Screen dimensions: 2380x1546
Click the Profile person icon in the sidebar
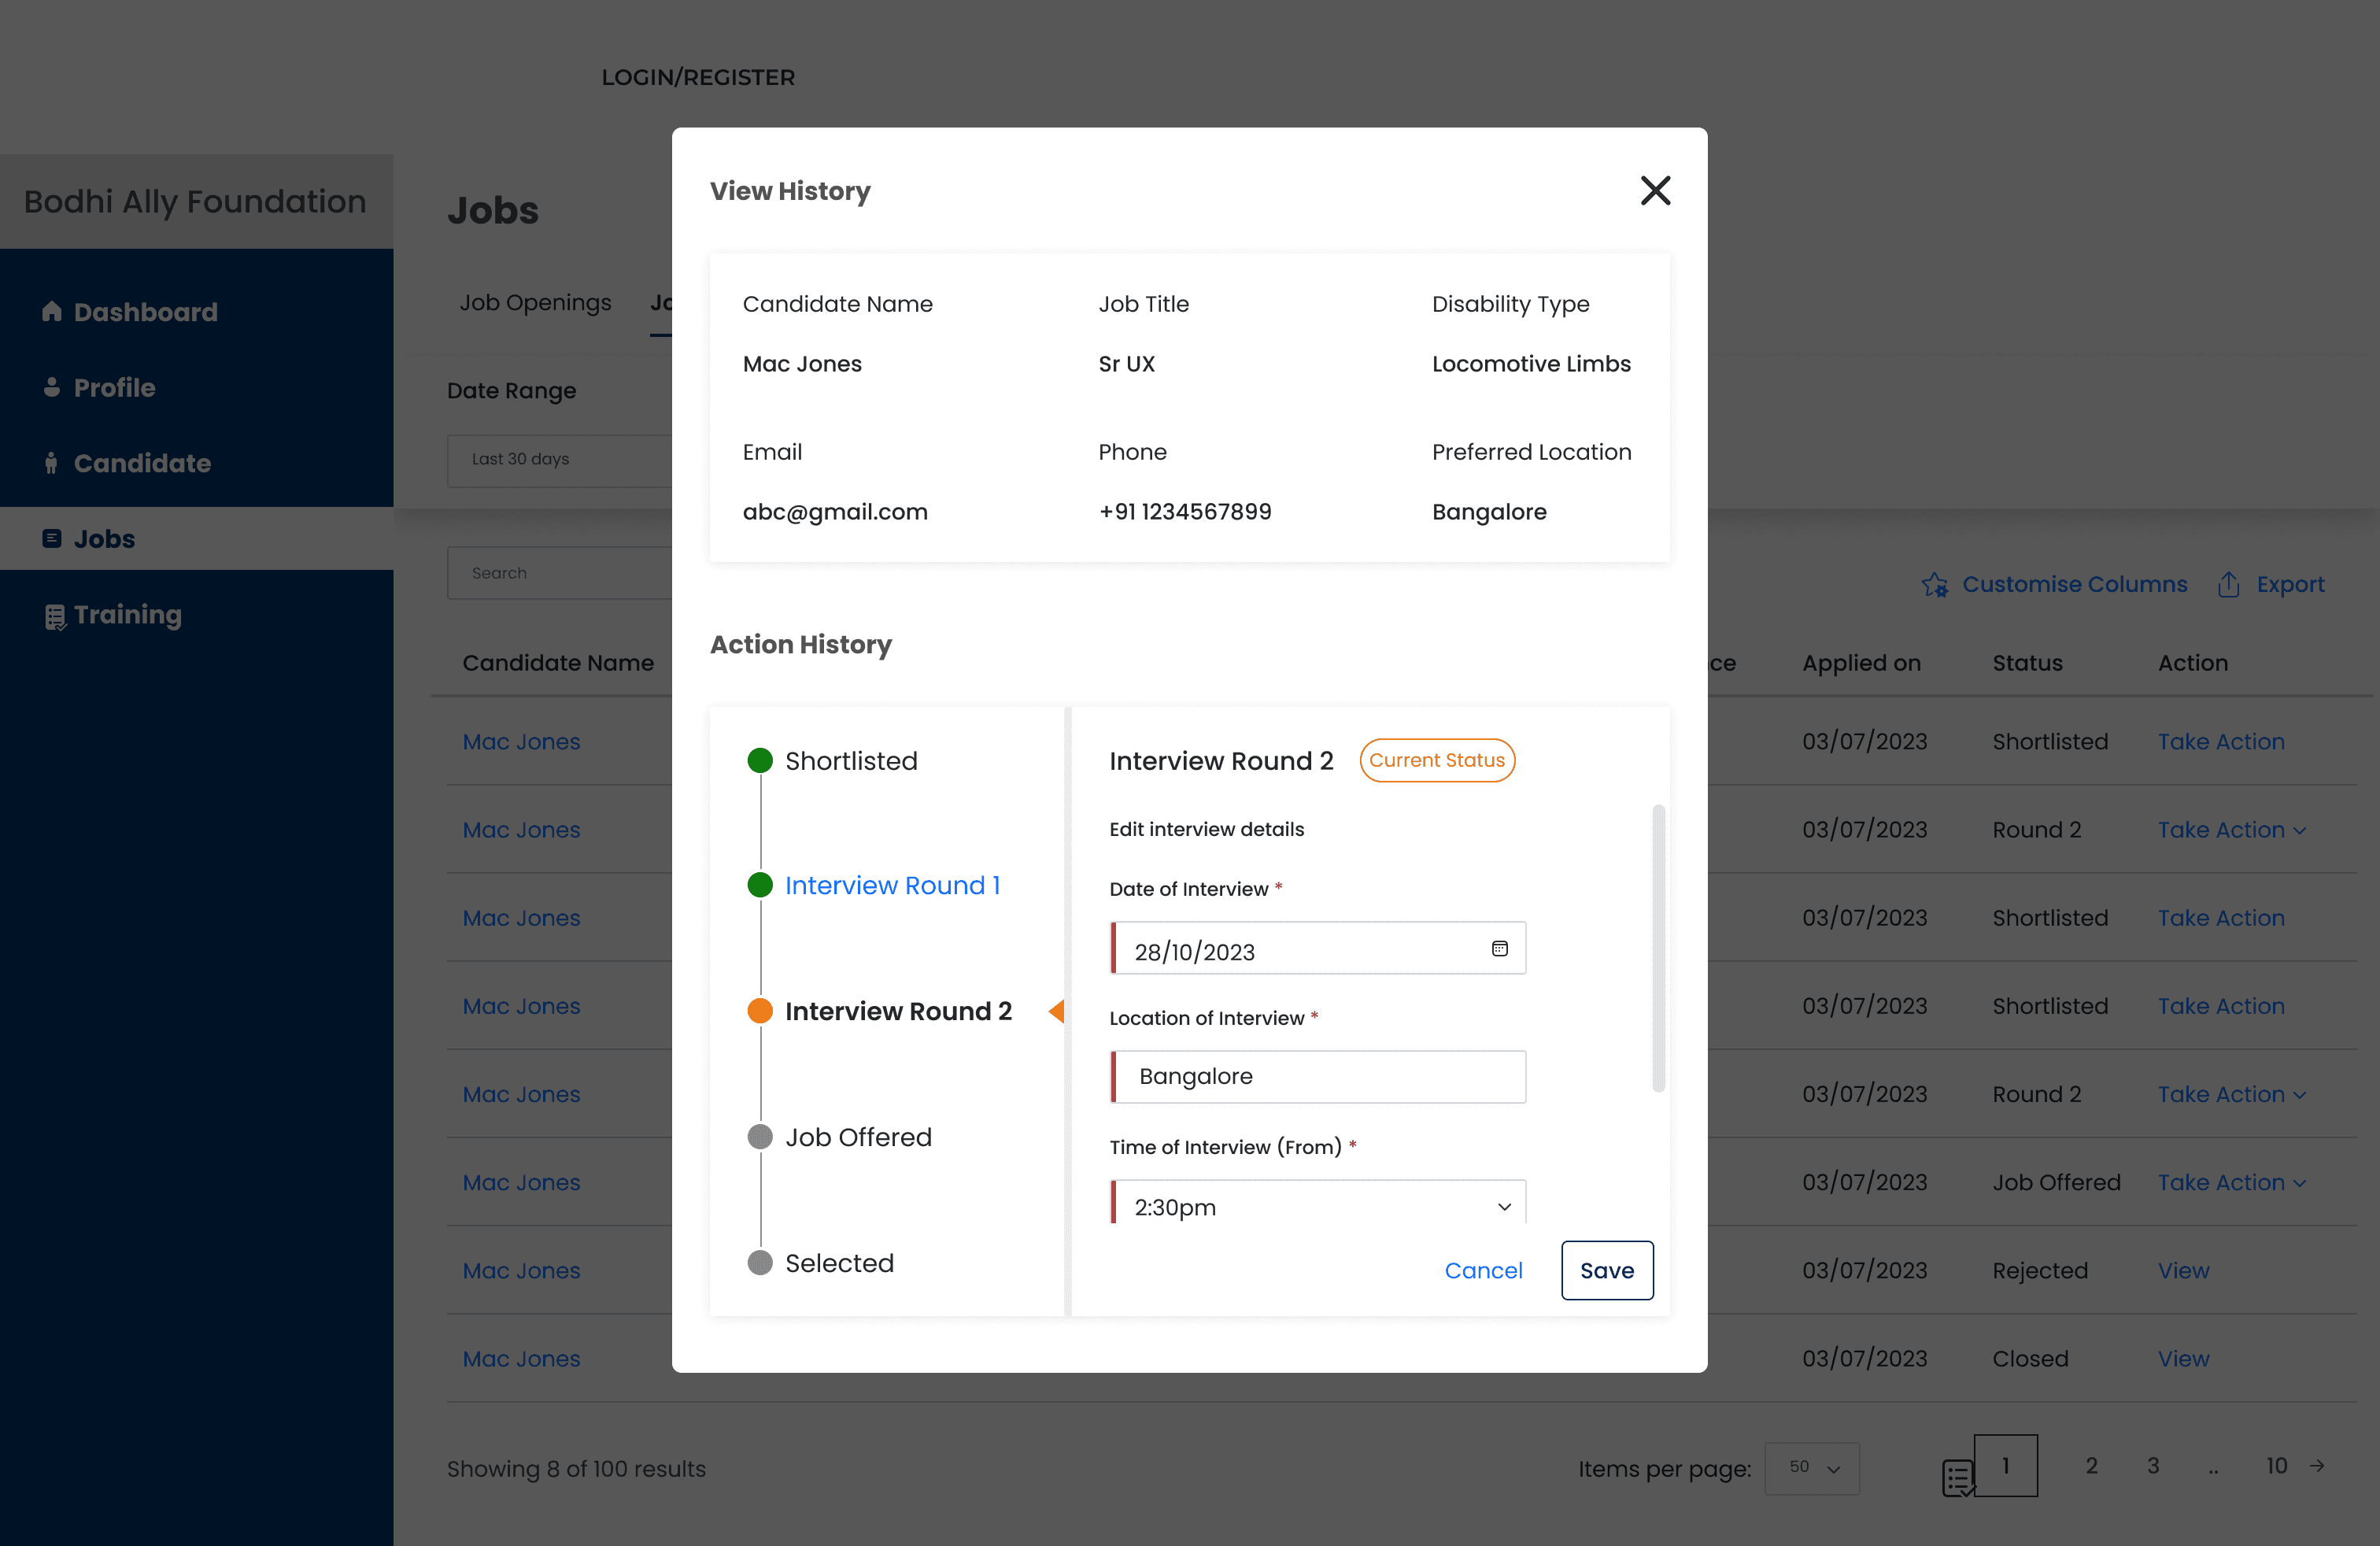(x=51, y=387)
